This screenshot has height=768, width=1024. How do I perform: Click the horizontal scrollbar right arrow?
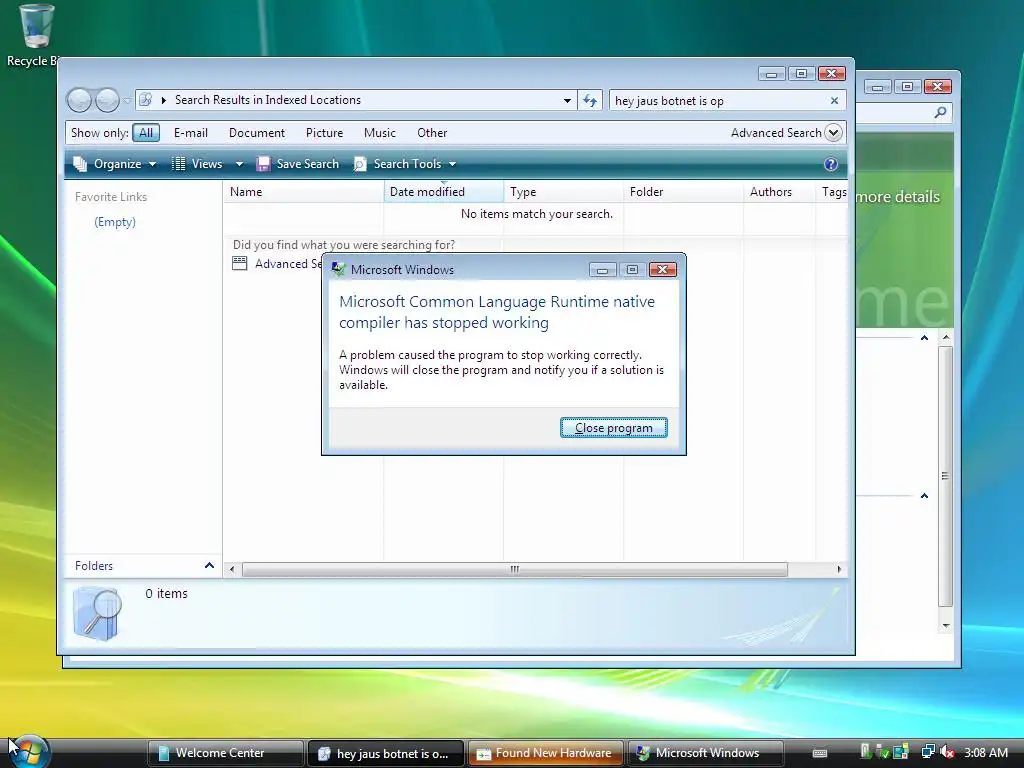[839, 569]
